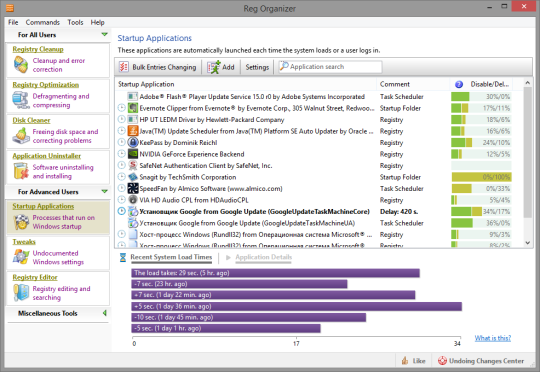This screenshot has height=372, width=540.
Task: Click the Tweaks tools icon
Action: coord(21,257)
